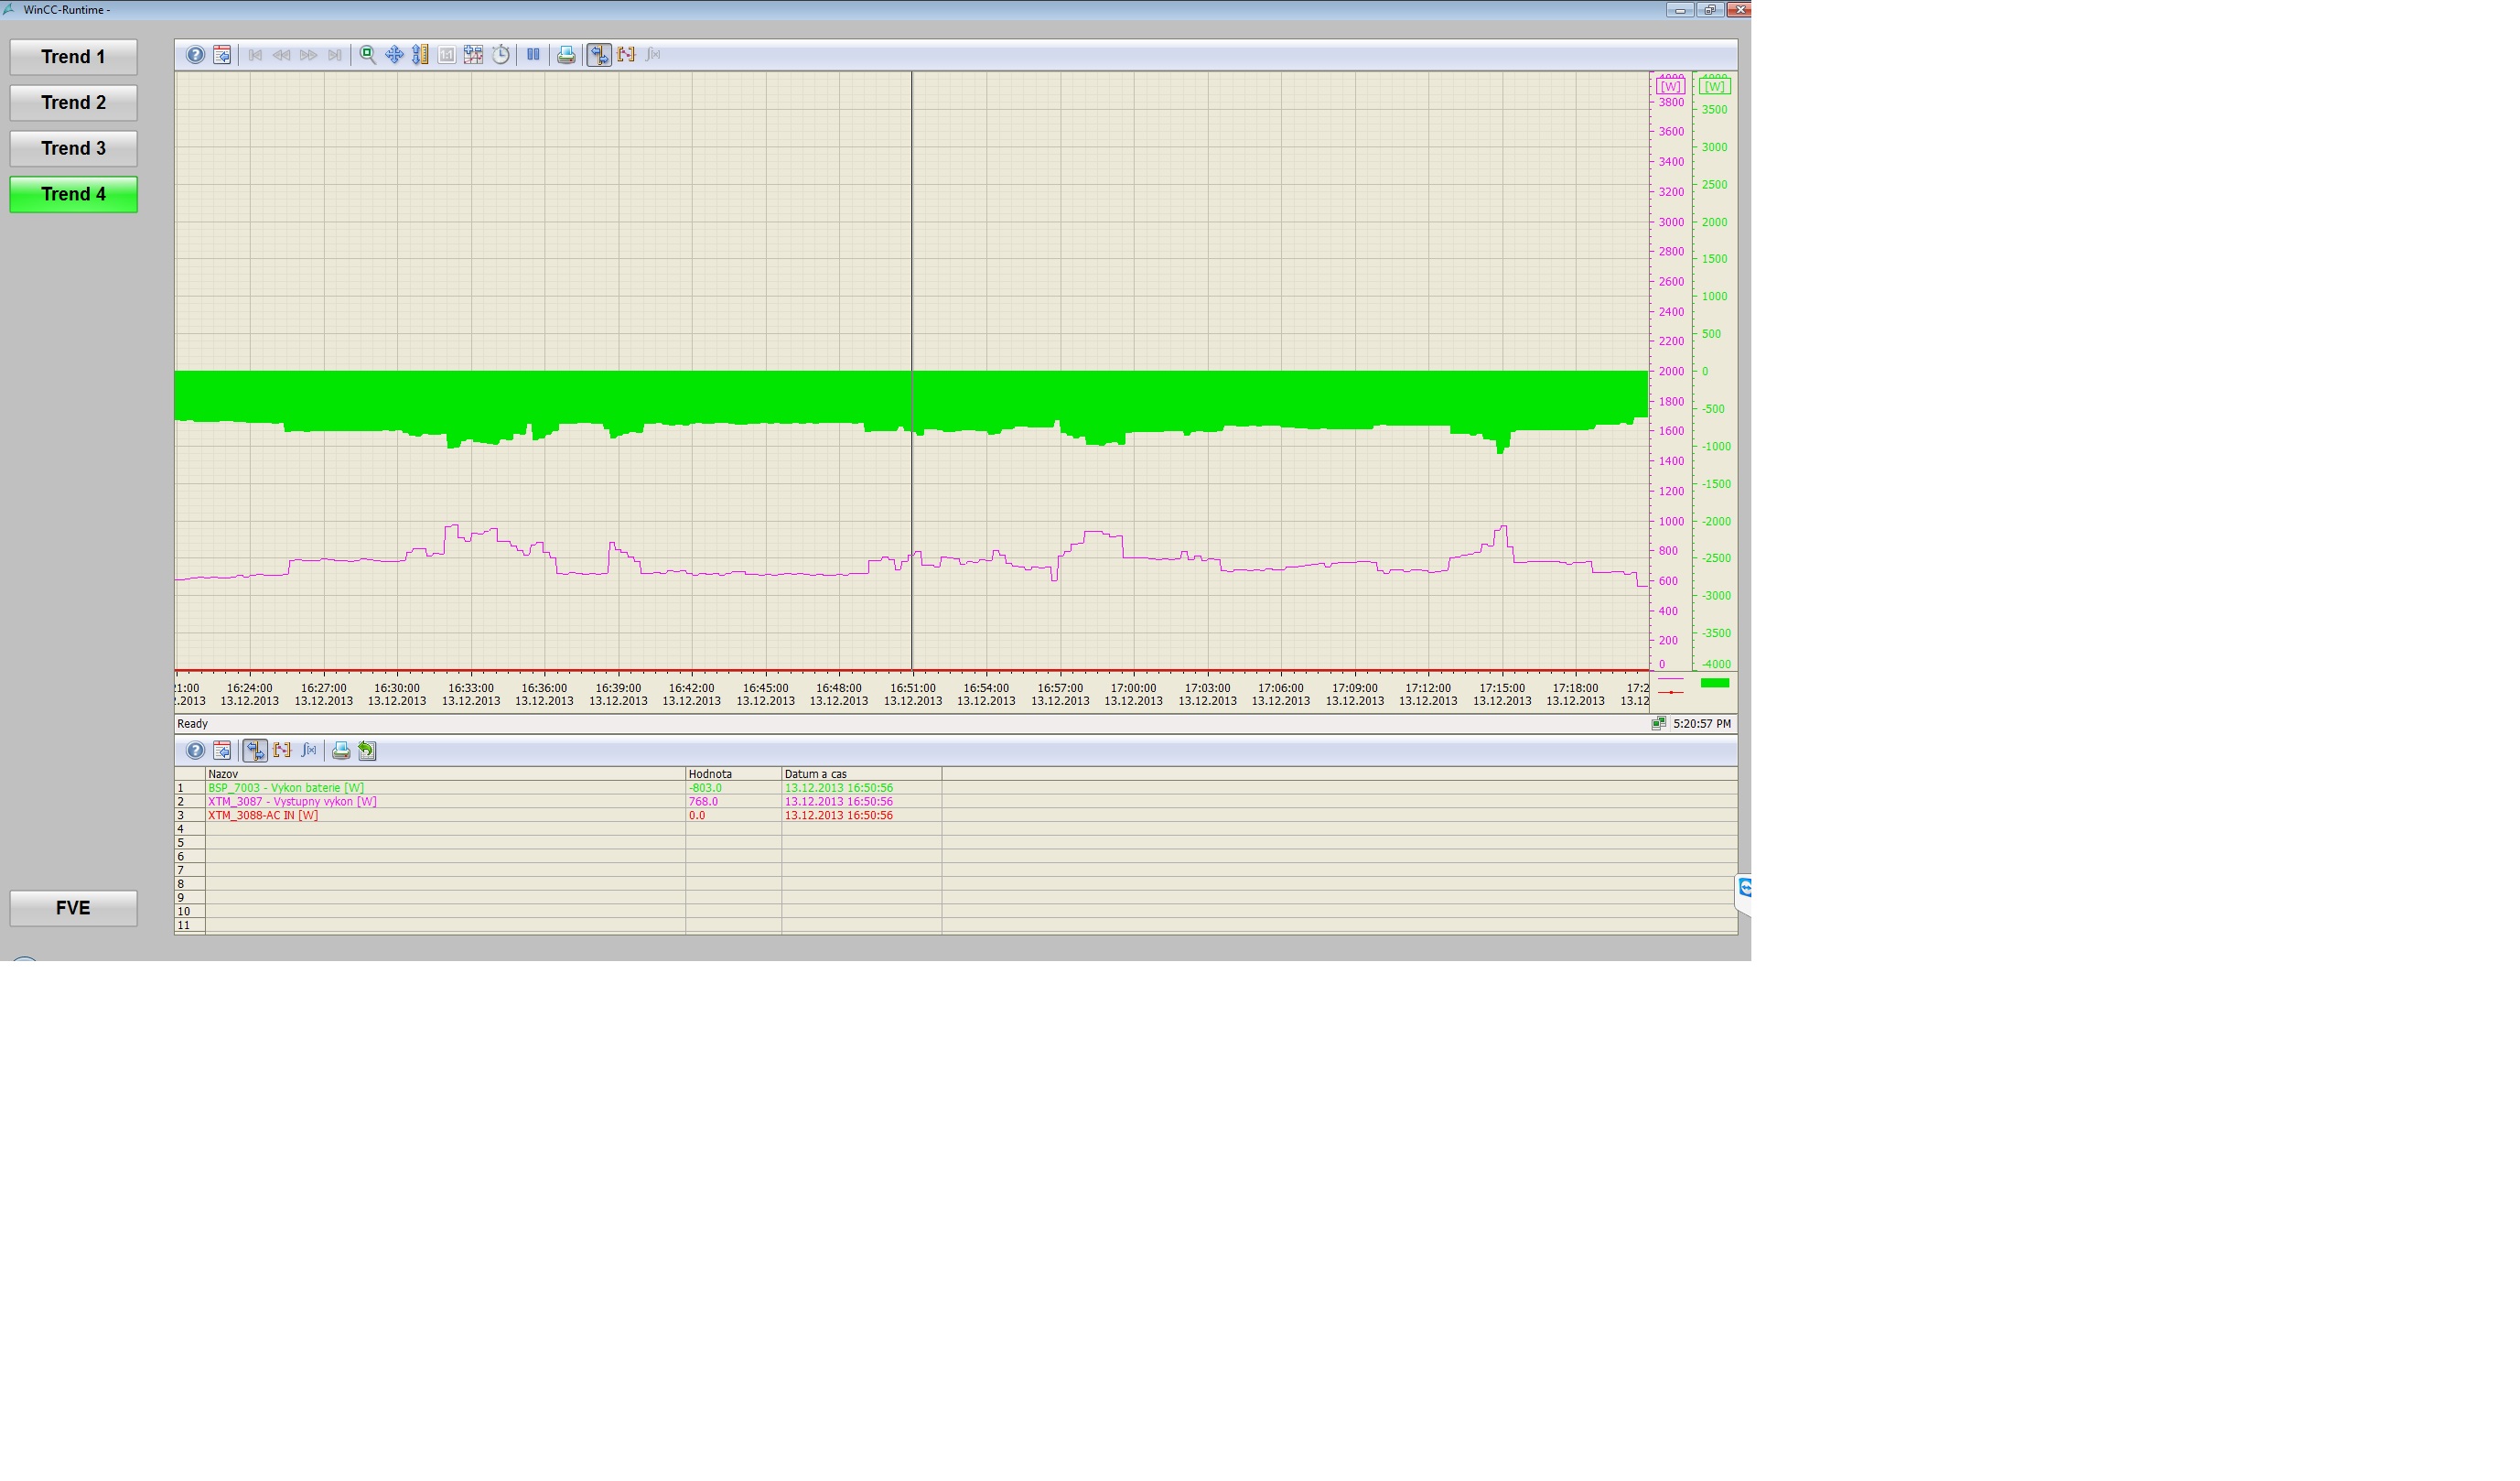Pause trend updating with start/stop button
The image size is (2520, 1481).
(533, 55)
